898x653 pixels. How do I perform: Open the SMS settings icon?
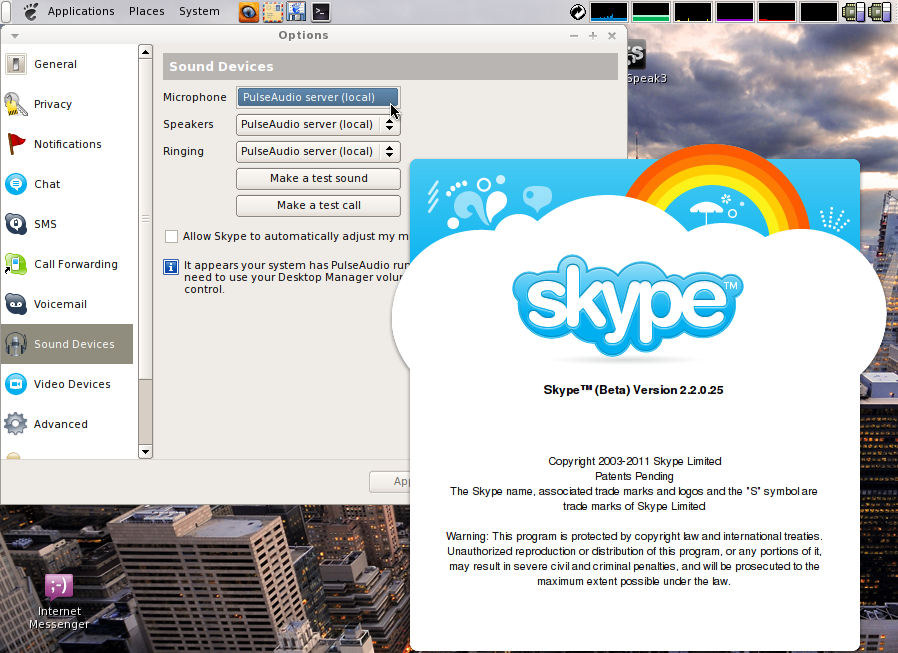16,224
